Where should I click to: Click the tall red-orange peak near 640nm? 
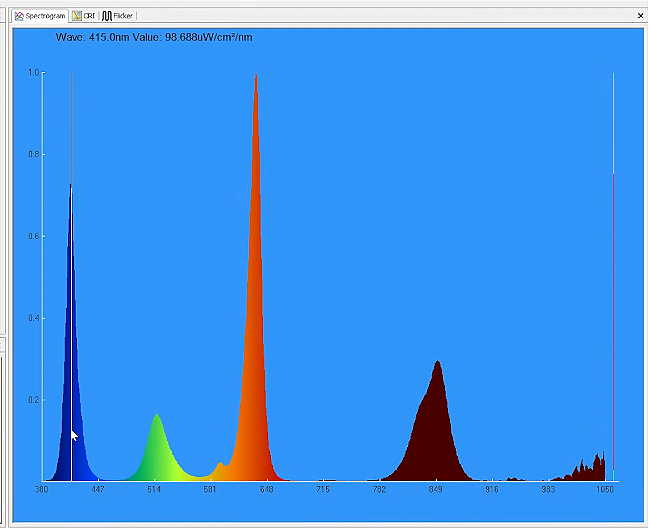257,300
